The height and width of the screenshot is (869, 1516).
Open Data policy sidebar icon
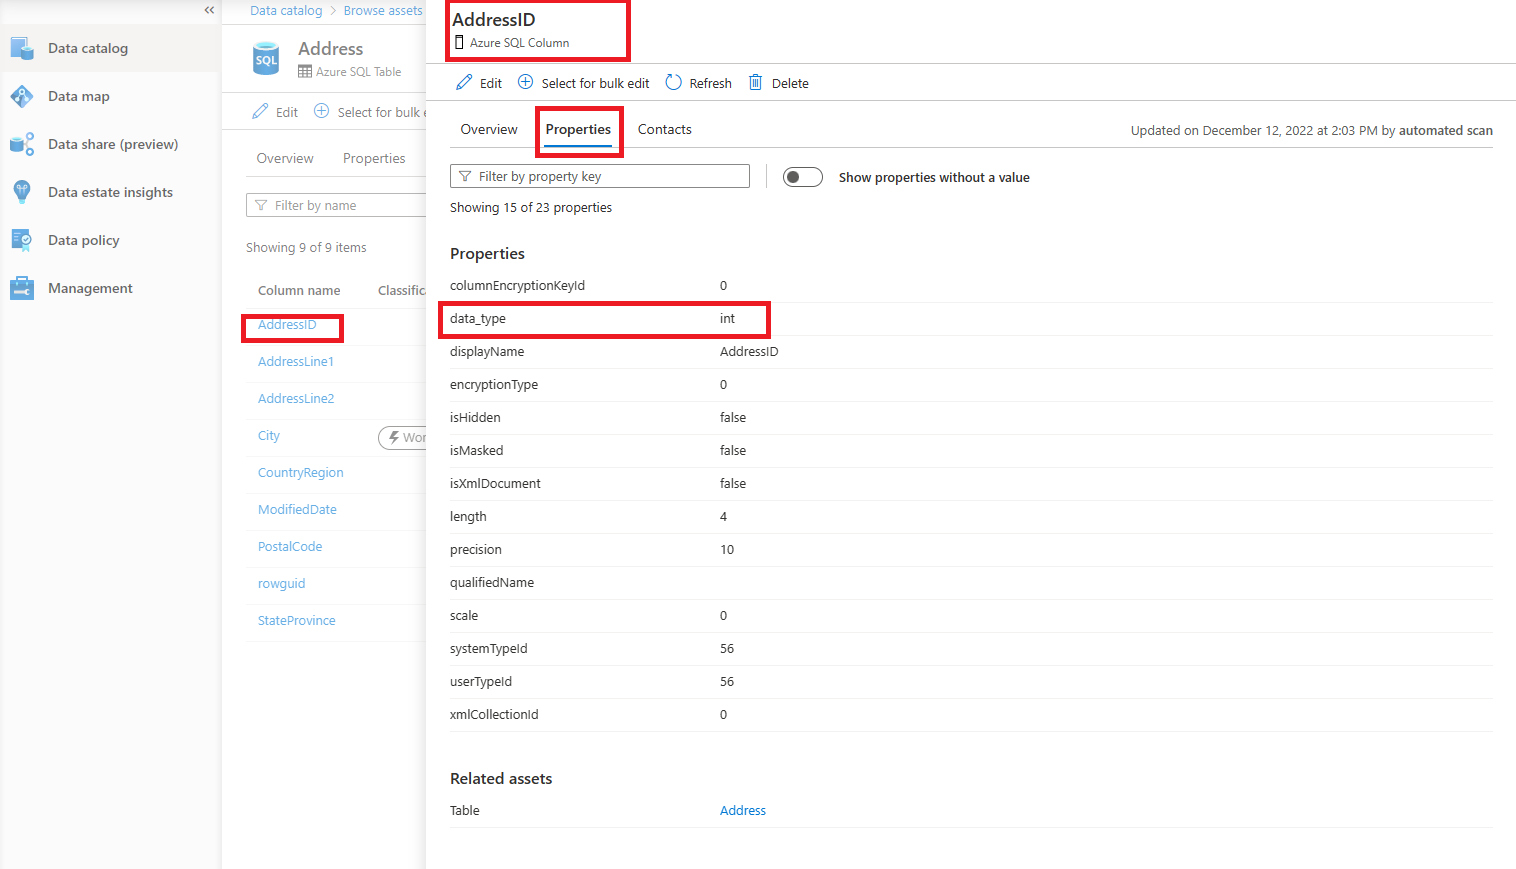(22, 240)
